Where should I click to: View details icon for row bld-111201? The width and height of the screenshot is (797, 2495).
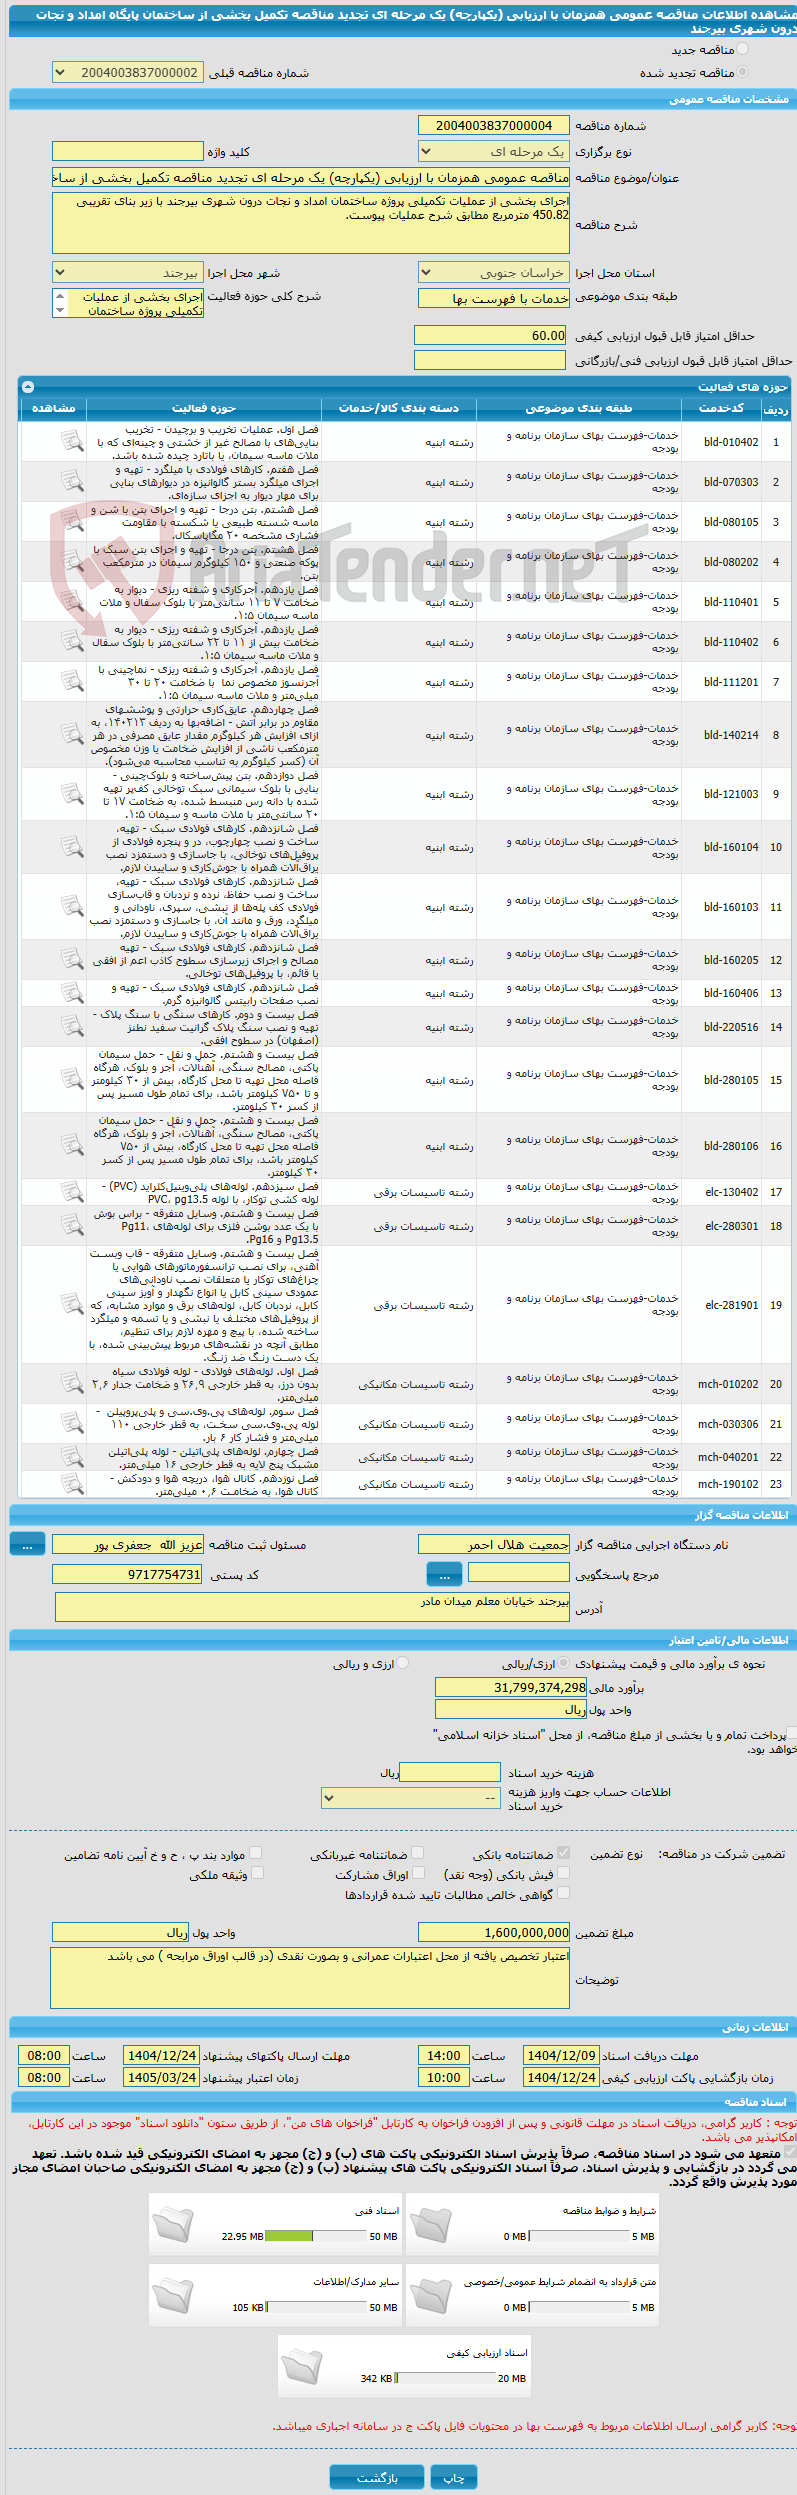(72, 681)
